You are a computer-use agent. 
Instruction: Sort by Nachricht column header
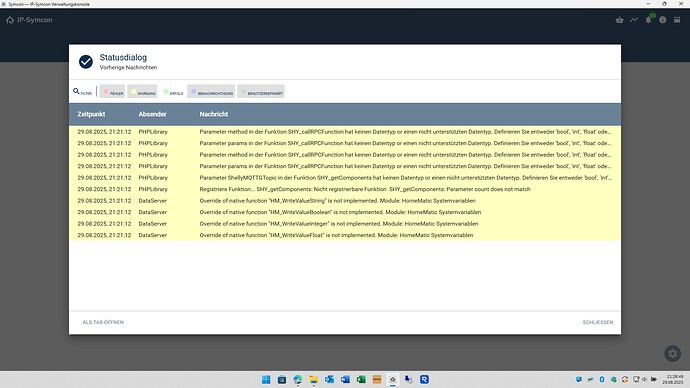[213, 114]
